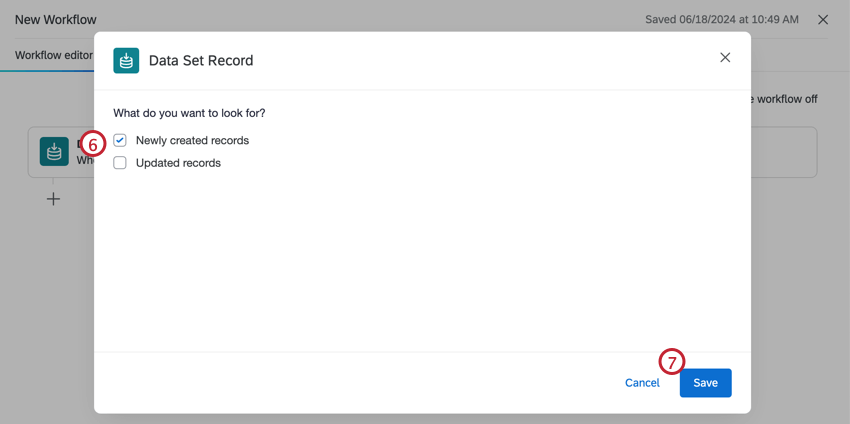This screenshot has width=850, height=424.
Task: Close the New Workflow window
Action: [x=823, y=20]
